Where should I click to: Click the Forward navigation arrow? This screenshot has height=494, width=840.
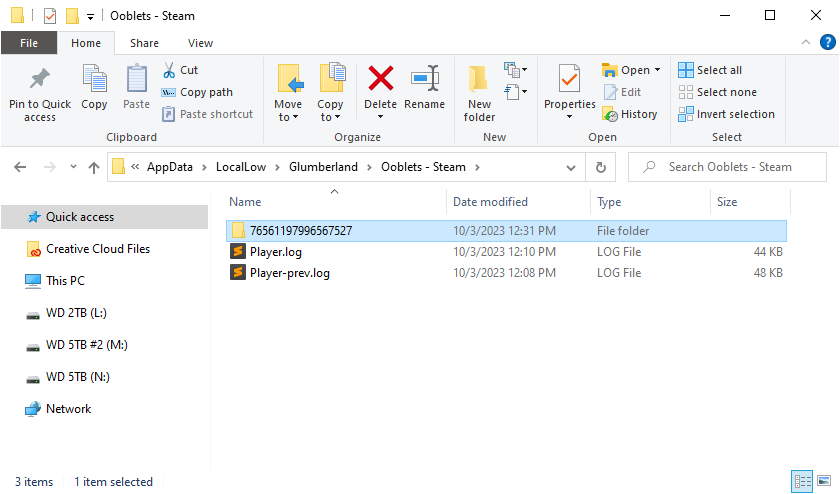(x=49, y=167)
